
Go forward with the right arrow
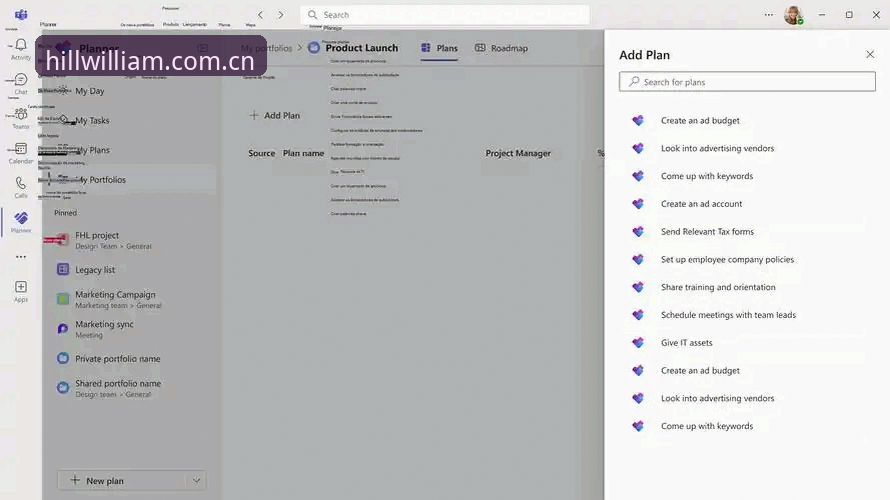[281, 15]
